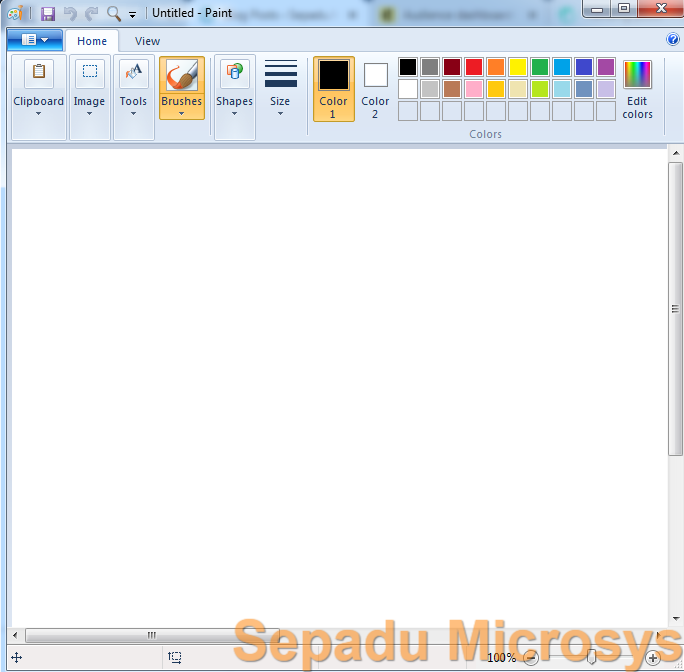Maximize the Paint window

tap(624, 9)
